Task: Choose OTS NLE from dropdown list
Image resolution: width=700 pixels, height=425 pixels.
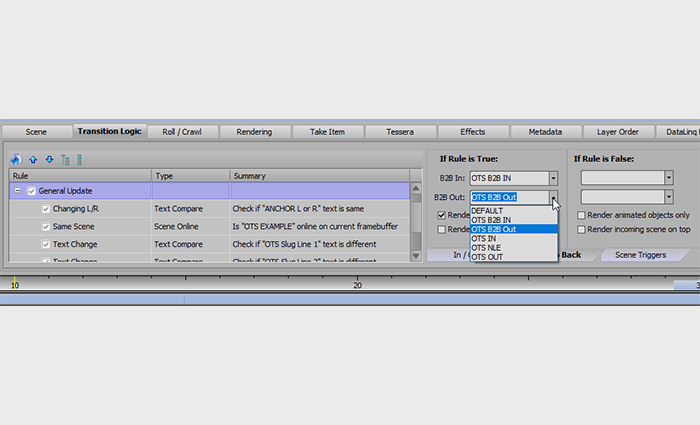Action: pyautogui.click(x=487, y=247)
